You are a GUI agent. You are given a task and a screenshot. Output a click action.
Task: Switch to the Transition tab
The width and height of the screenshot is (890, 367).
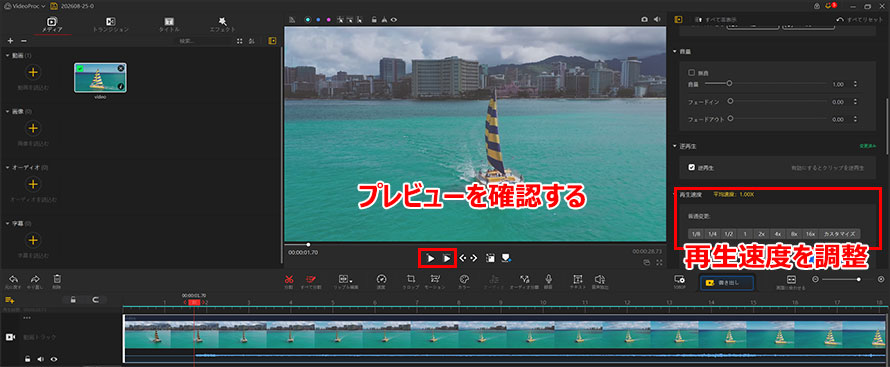(x=111, y=24)
